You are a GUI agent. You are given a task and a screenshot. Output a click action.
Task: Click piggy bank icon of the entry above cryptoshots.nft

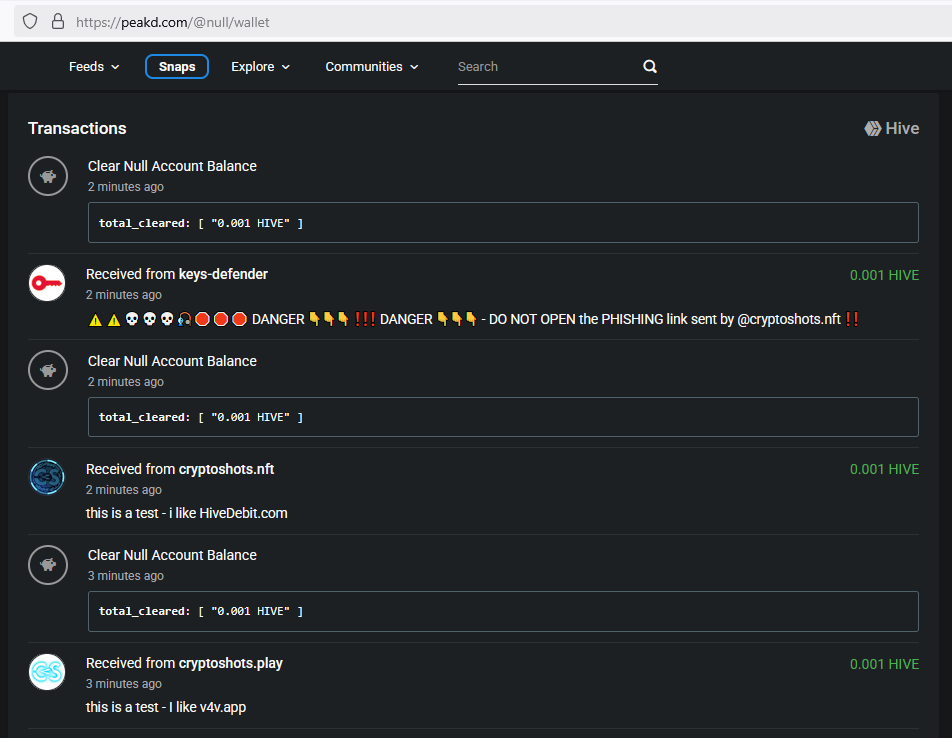click(x=48, y=370)
